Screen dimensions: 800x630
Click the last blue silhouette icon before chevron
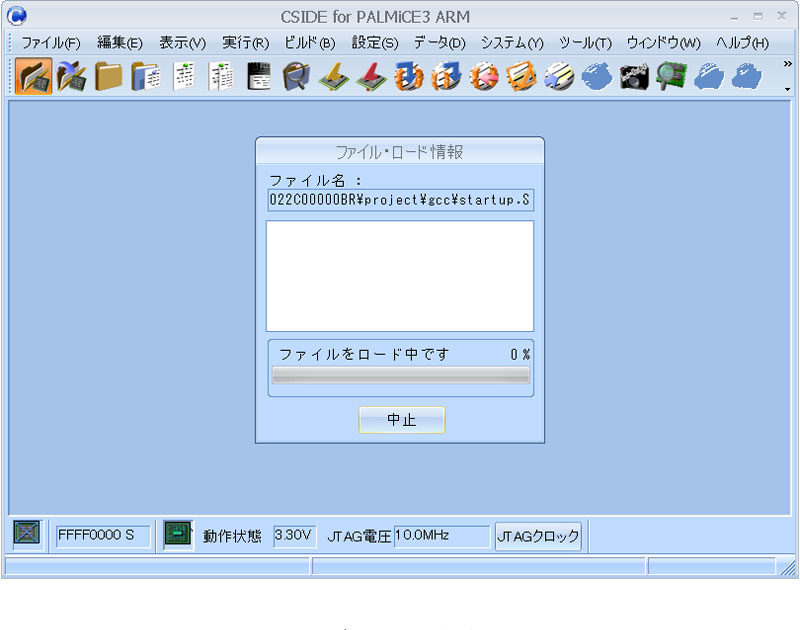pyautogui.click(x=747, y=76)
